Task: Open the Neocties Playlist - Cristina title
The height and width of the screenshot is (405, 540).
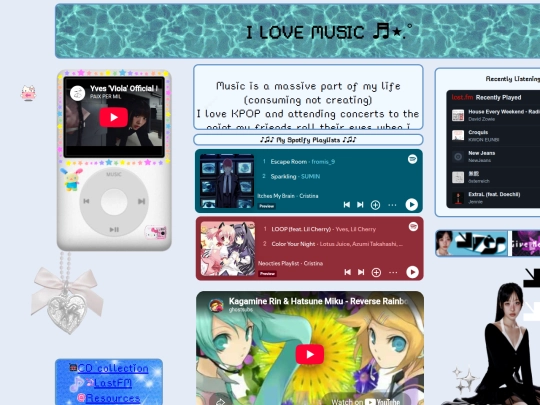Action: click(290, 263)
